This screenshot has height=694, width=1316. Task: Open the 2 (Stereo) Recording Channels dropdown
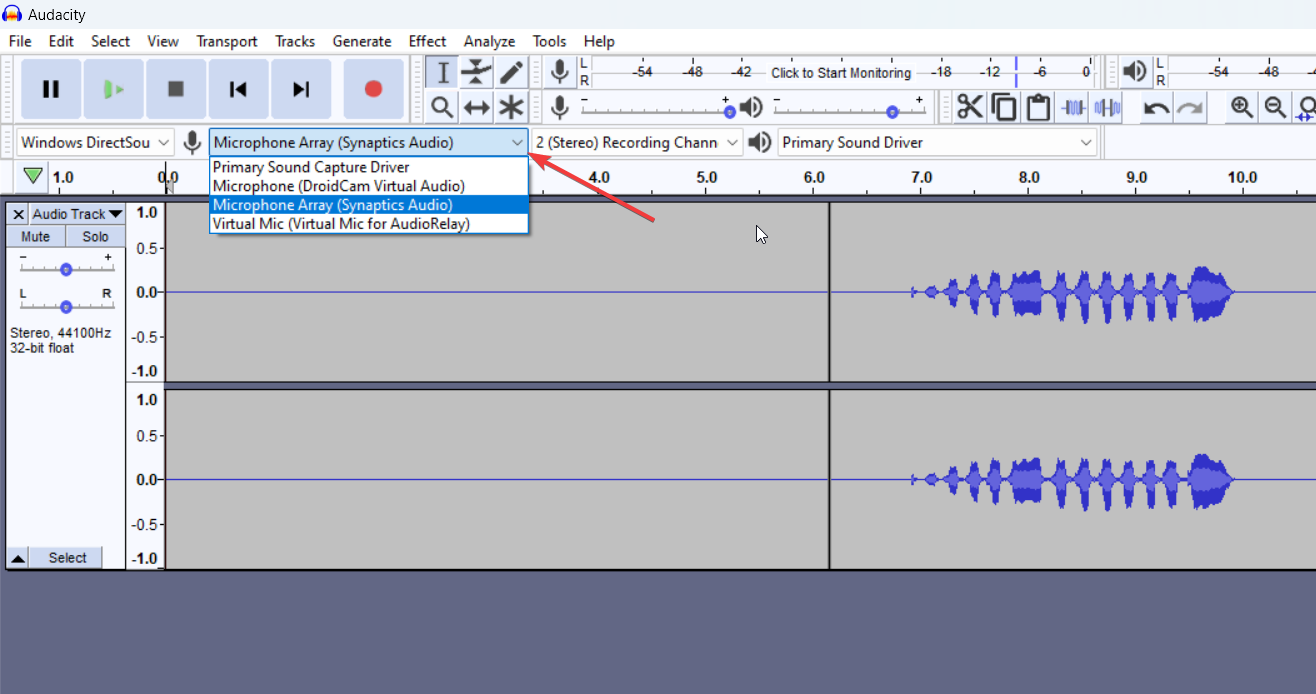(638, 142)
